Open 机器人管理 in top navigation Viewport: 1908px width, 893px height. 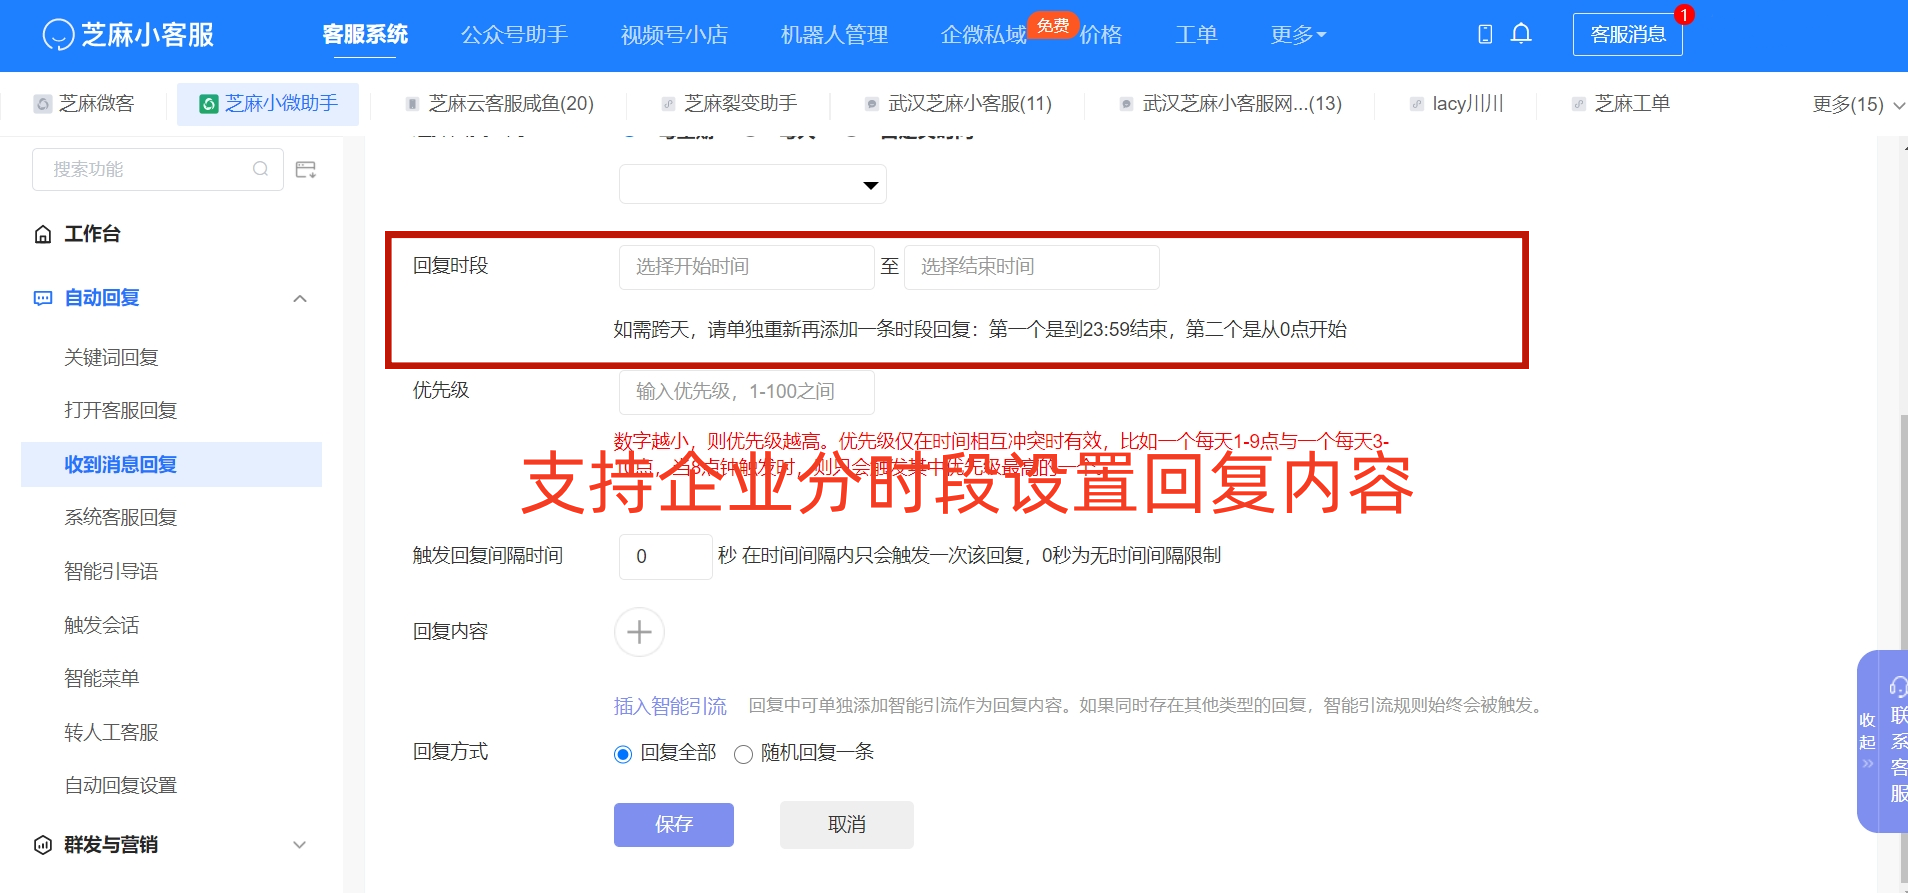coord(834,35)
